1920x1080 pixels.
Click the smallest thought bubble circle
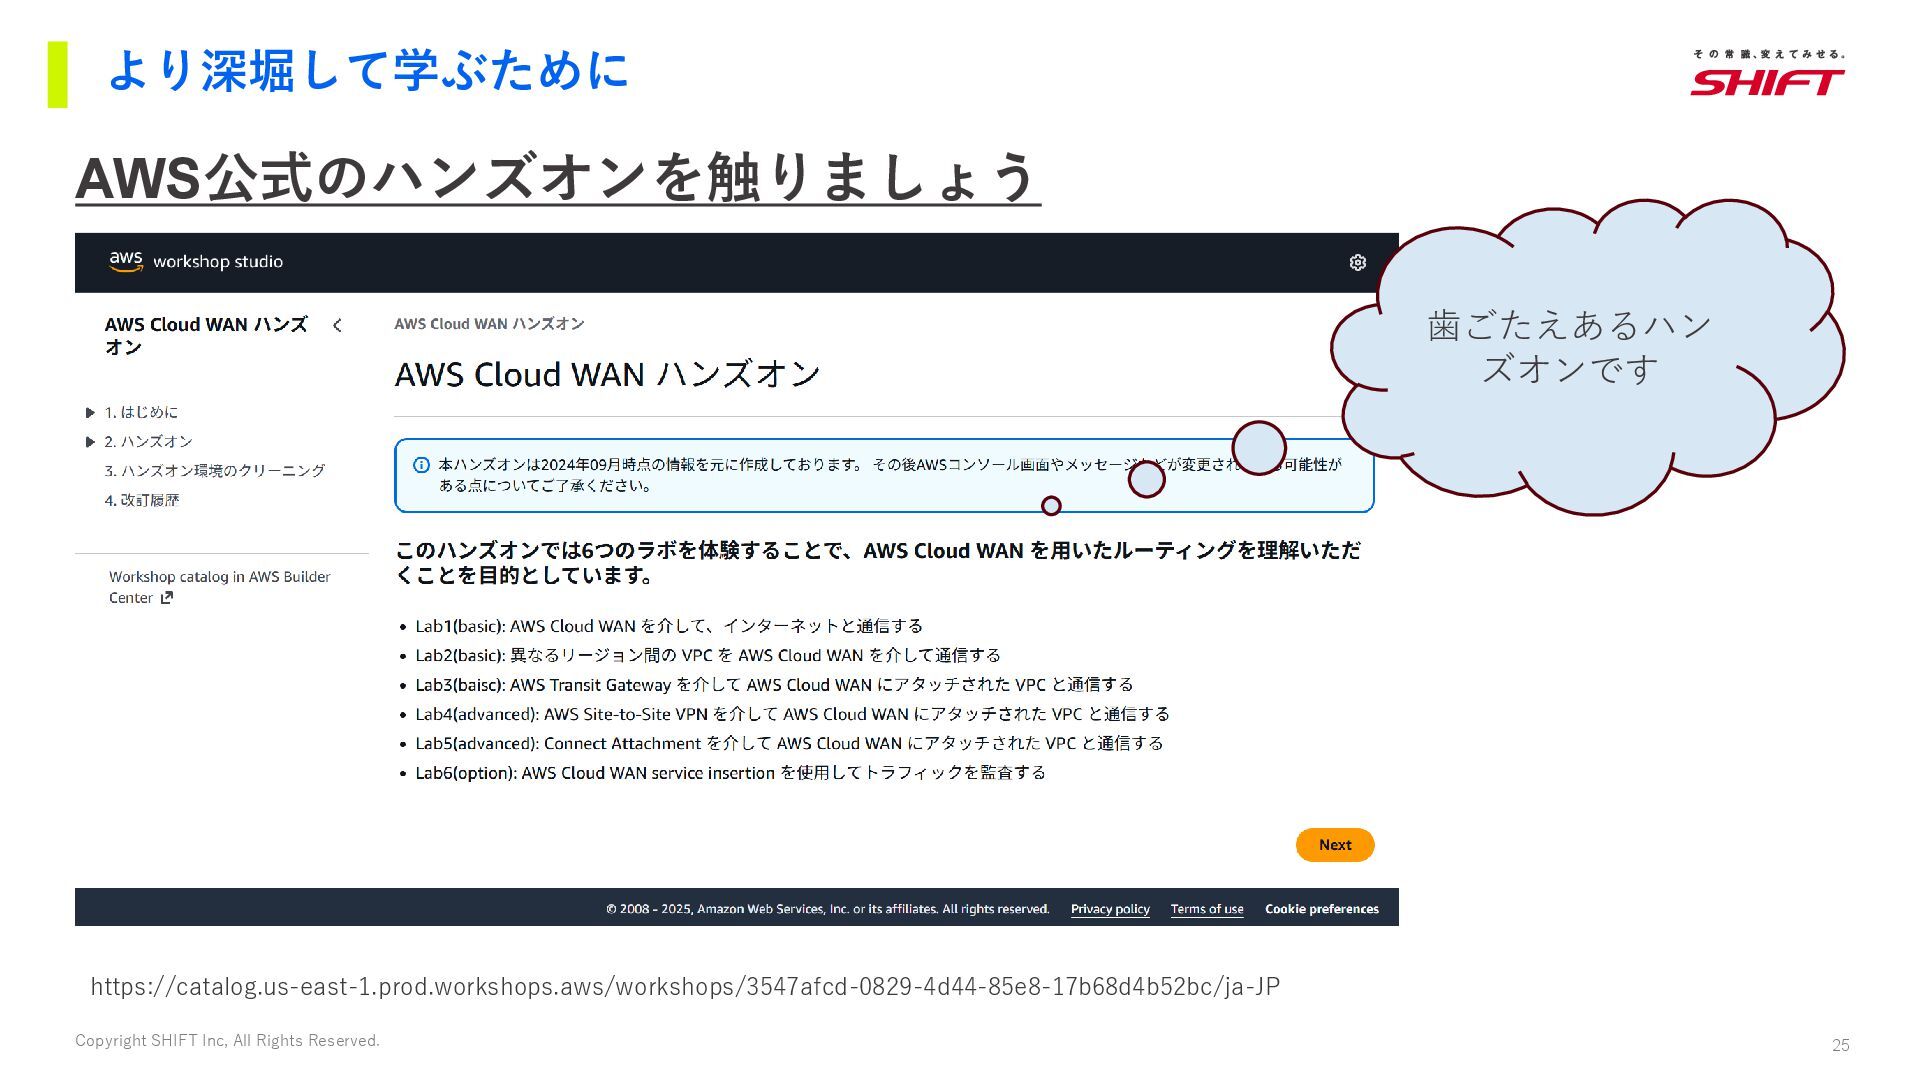1051,506
